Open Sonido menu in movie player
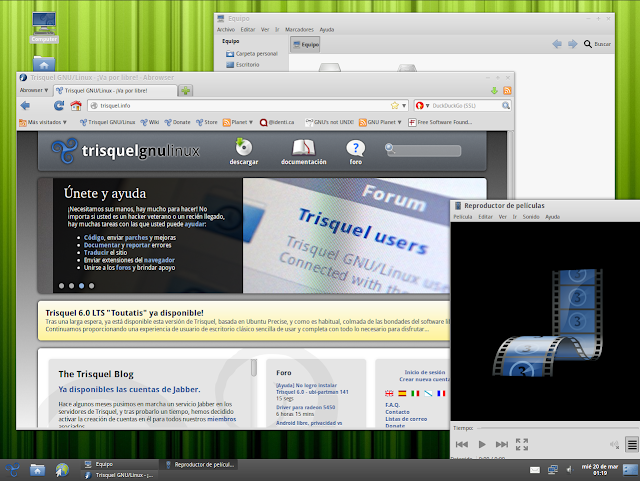Screen dimensions: 640x481 531,217
